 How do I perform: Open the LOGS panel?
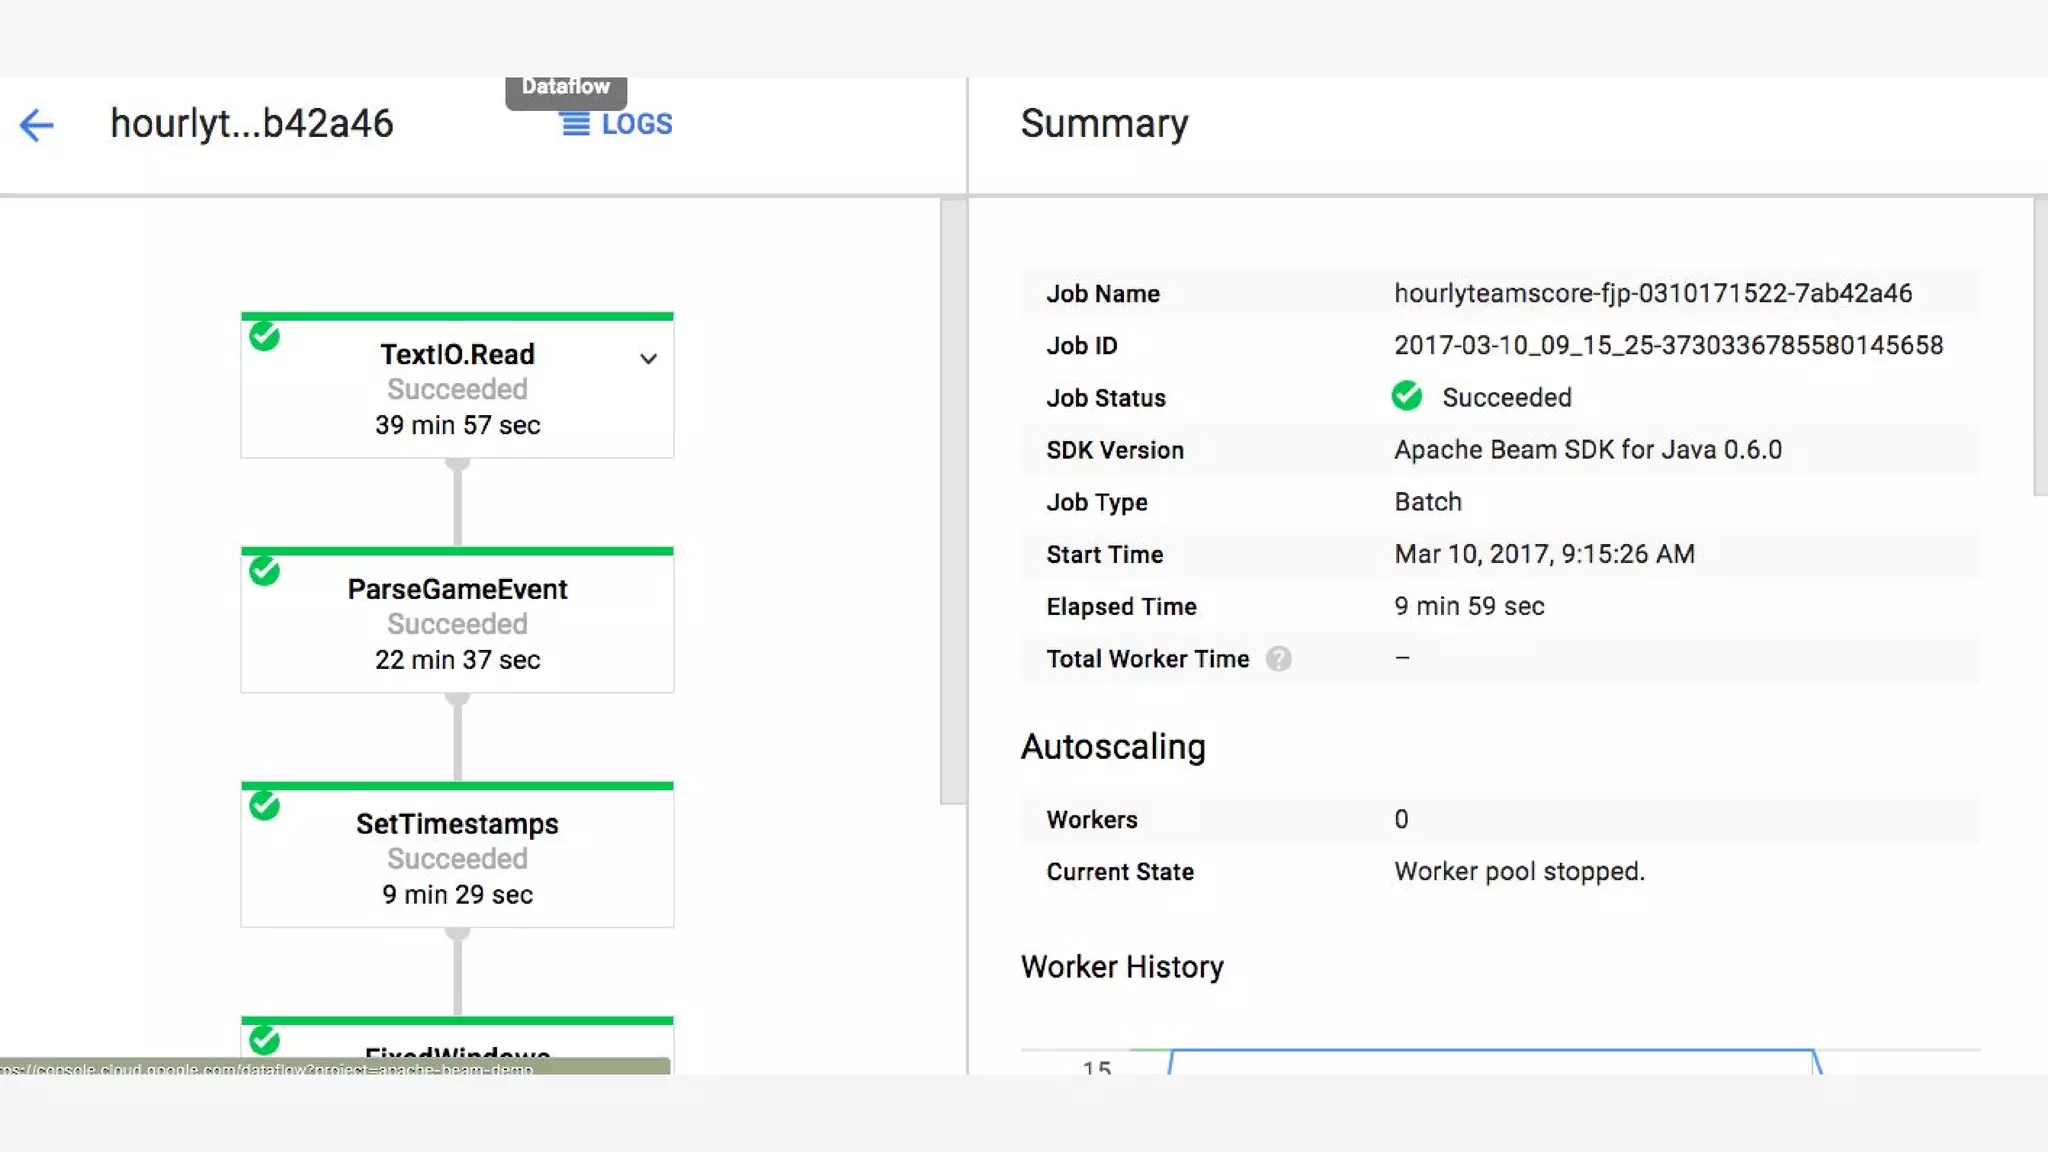point(636,124)
